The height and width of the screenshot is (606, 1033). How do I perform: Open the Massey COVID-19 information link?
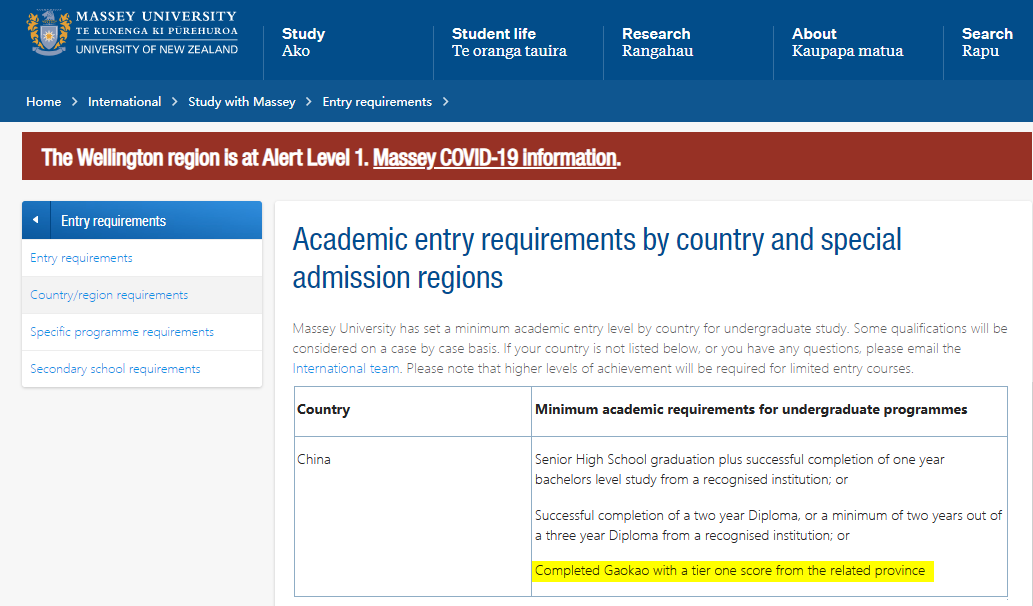pos(495,157)
